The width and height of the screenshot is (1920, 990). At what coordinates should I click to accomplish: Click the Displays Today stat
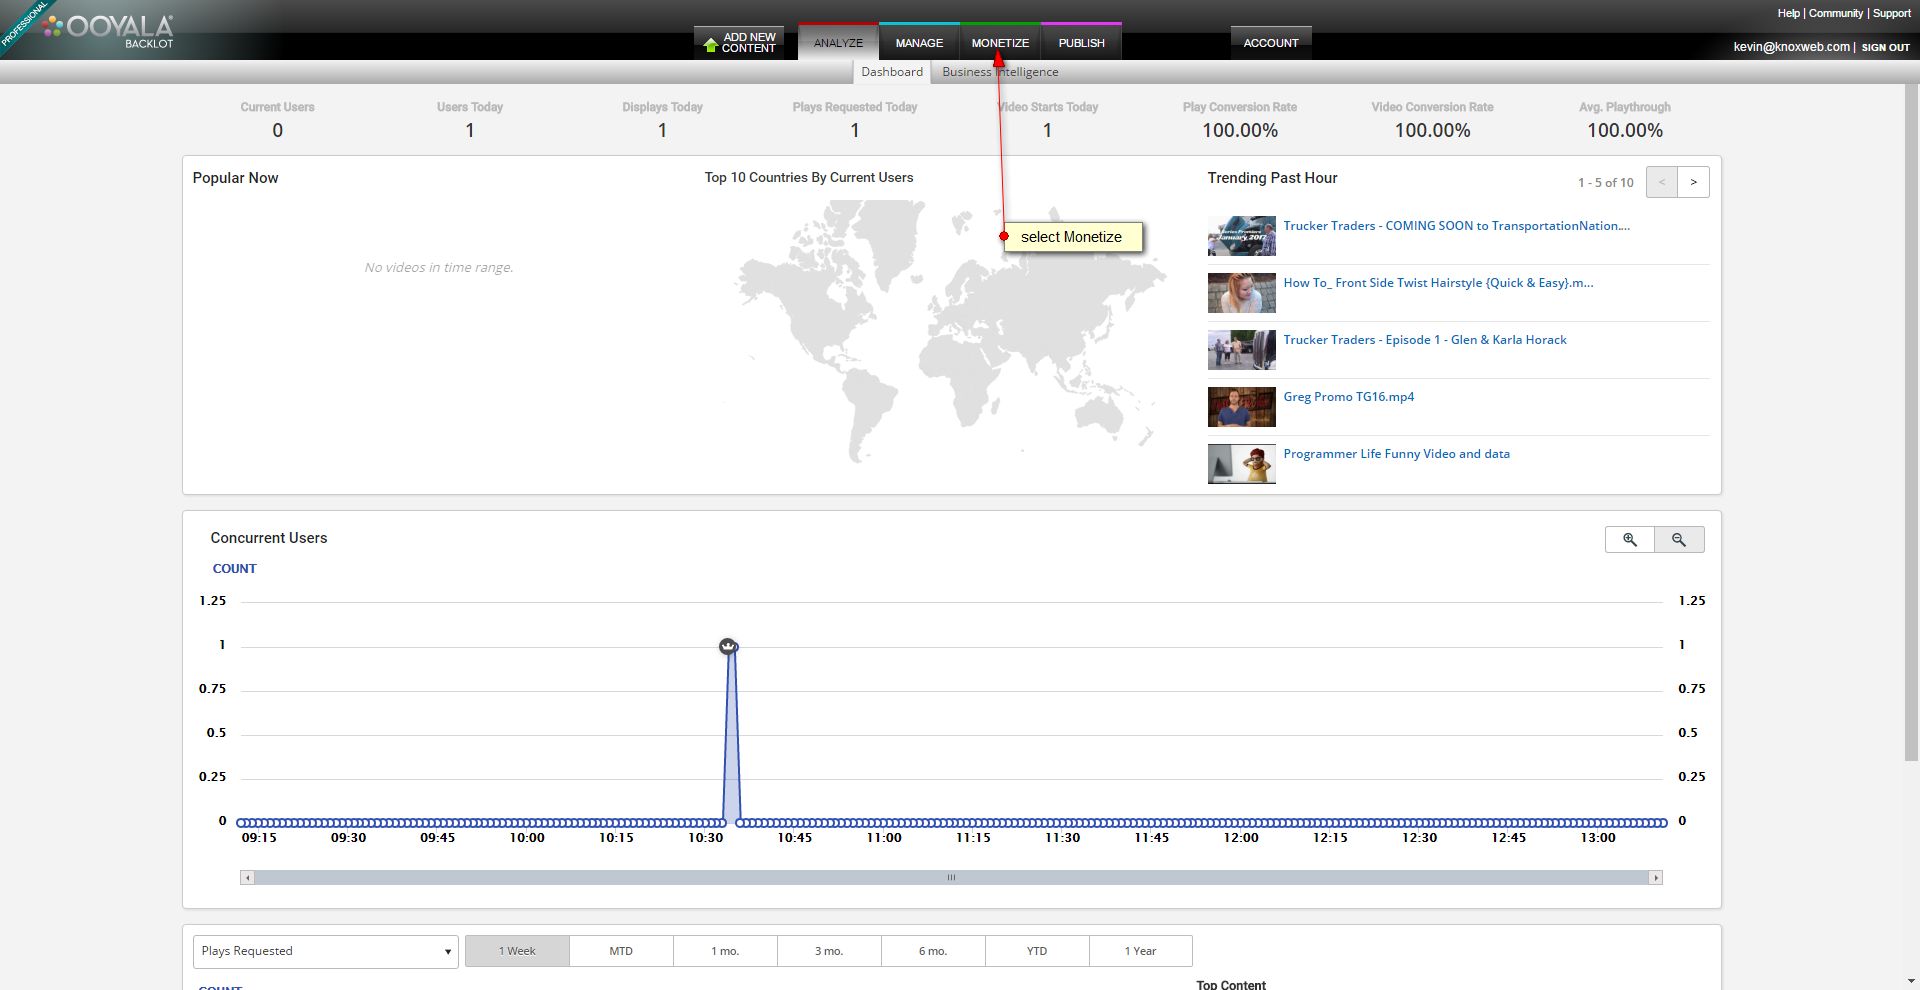click(x=662, y=120)
